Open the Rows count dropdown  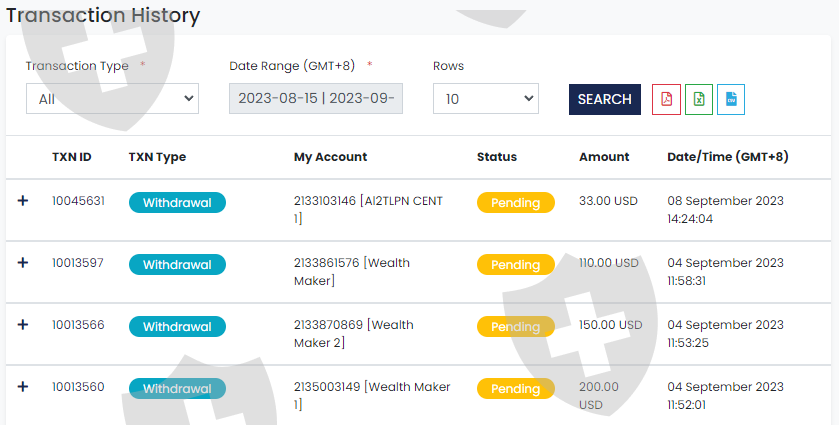485,99
